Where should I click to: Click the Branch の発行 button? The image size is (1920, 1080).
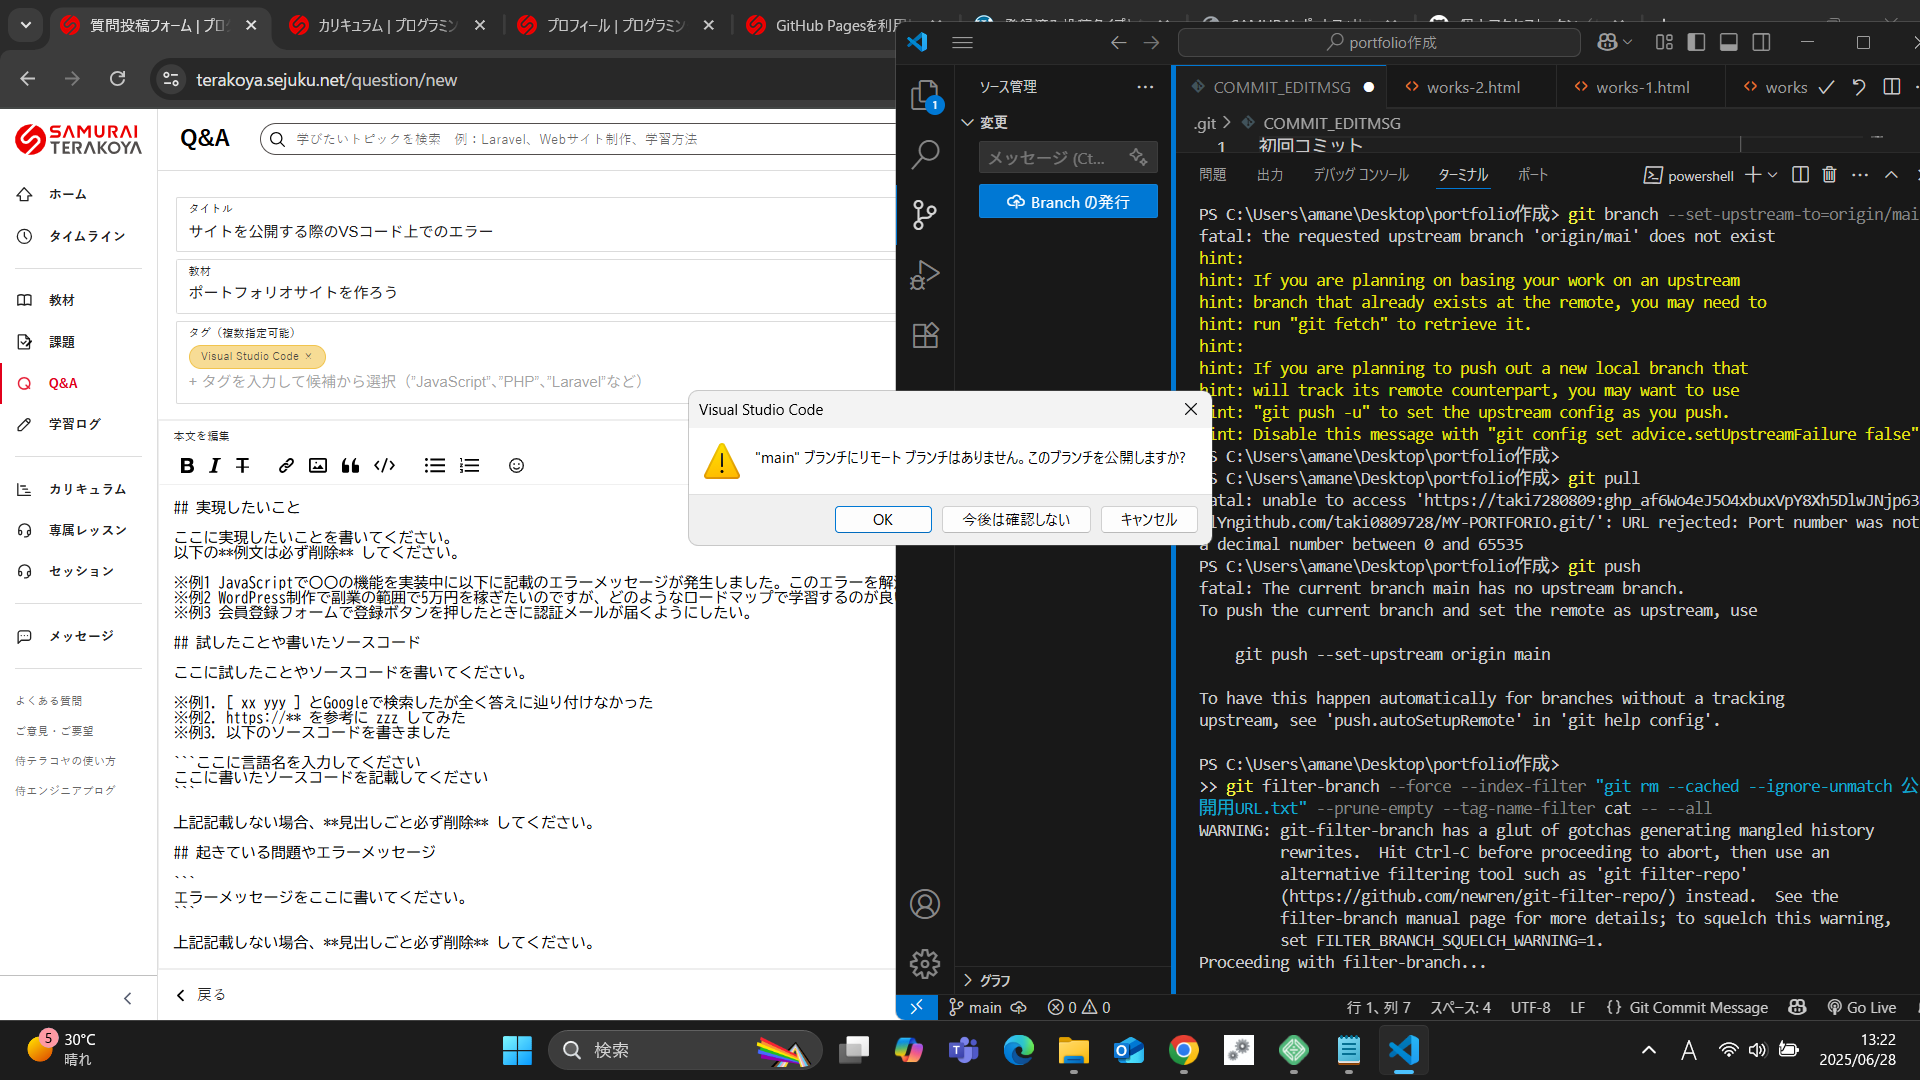pos(1067,201)
